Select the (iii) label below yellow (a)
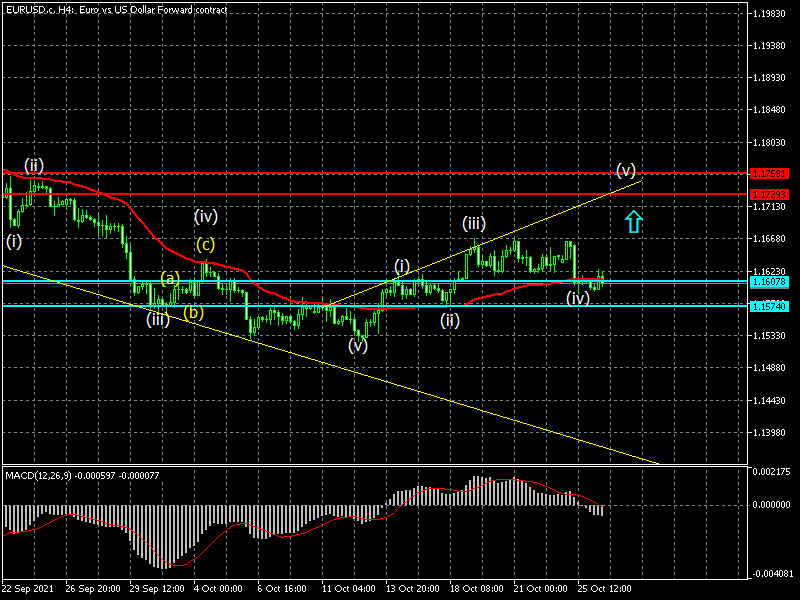This screenshot has width=800, height=600. click(158, 319)
